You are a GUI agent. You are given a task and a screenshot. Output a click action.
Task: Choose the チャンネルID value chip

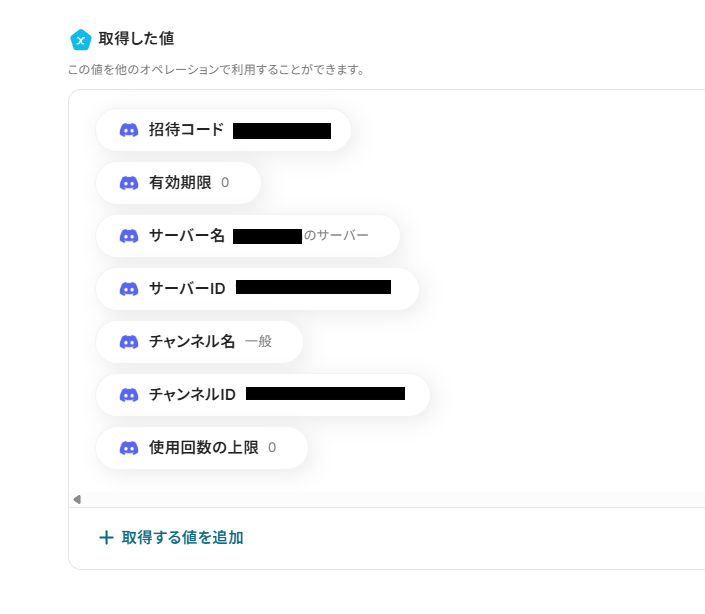coord(263,395)
